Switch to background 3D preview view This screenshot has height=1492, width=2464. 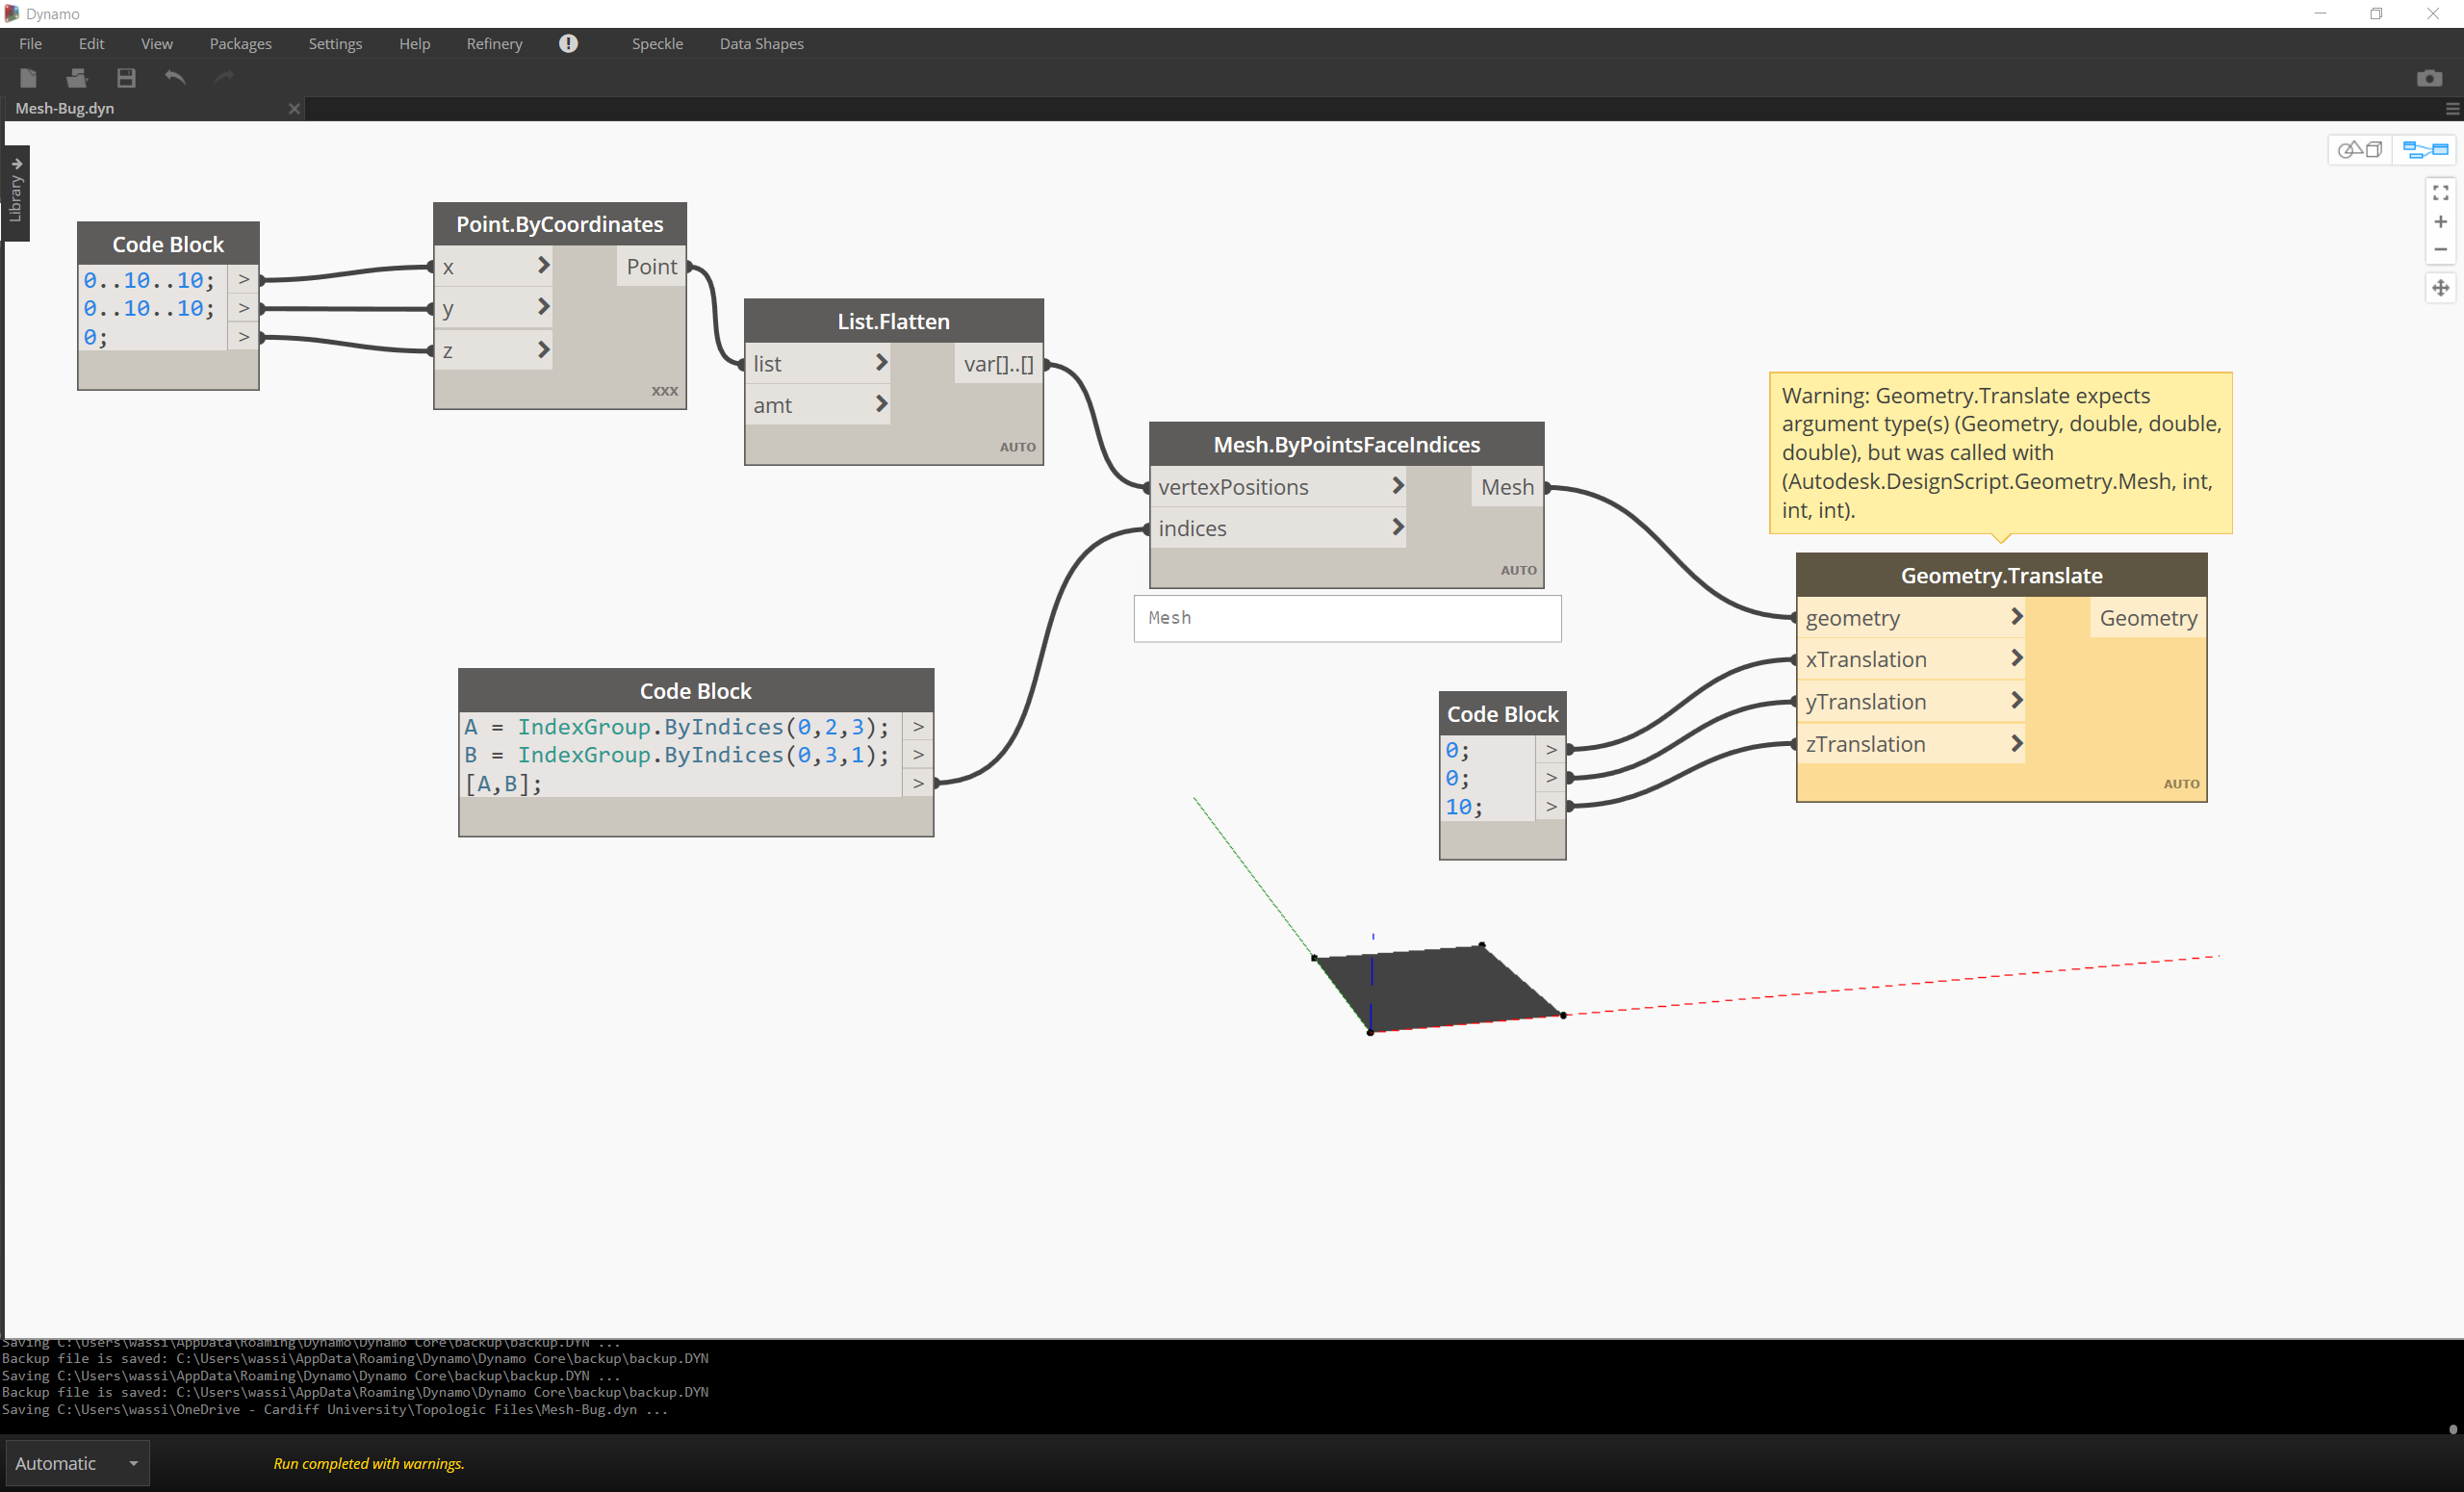[2360, 149]
